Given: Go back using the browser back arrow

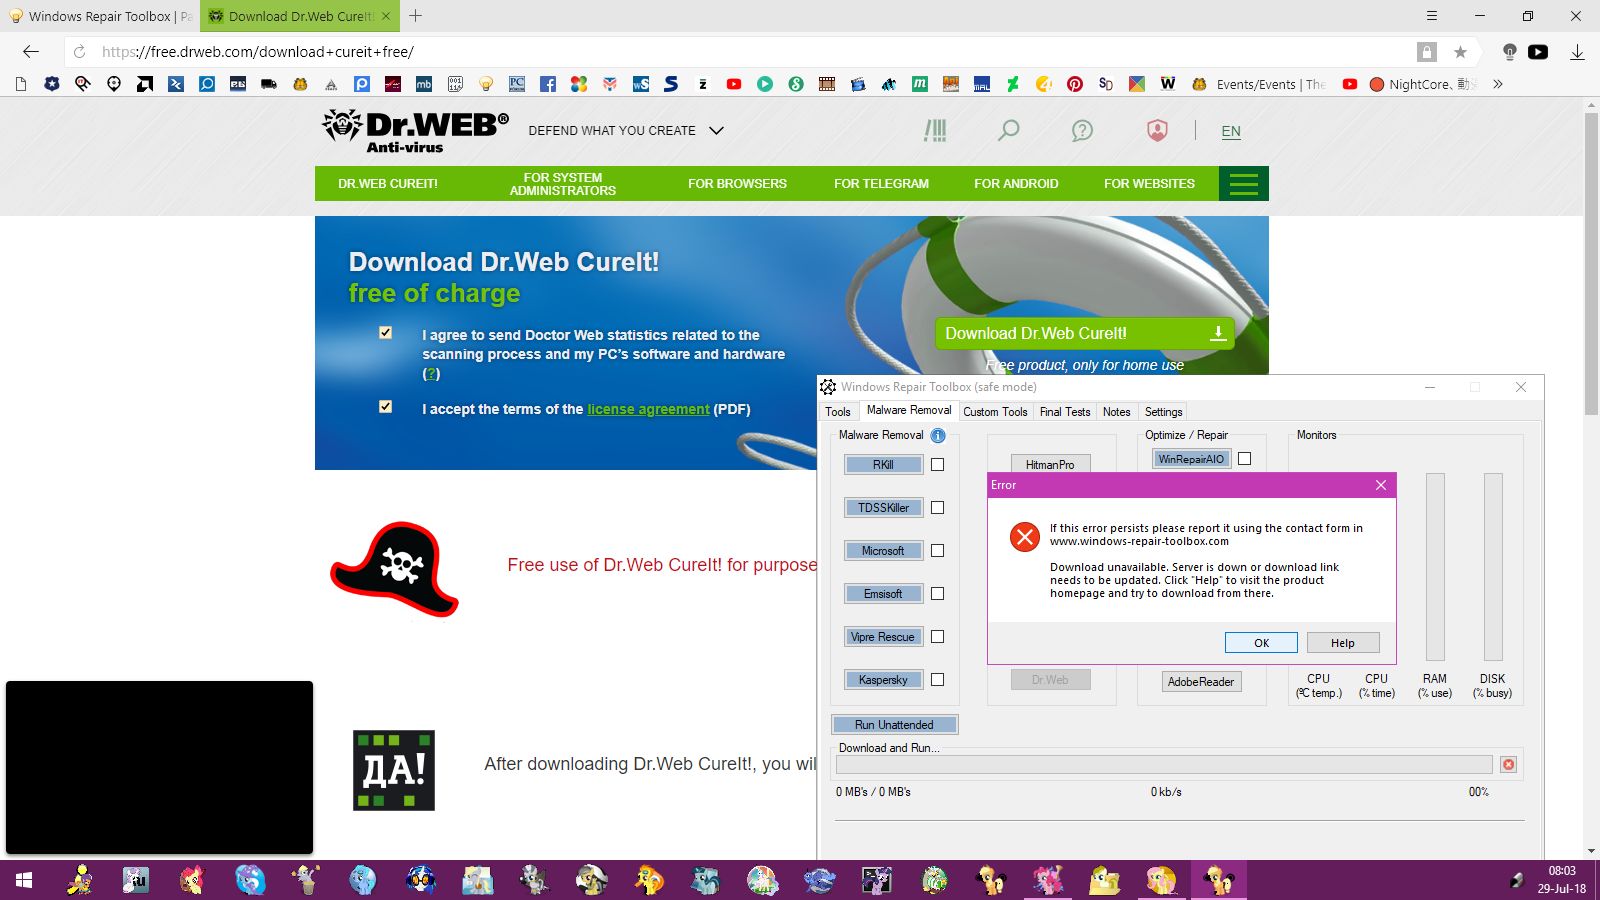Looking at the screenshot, I should pos(31,52).
